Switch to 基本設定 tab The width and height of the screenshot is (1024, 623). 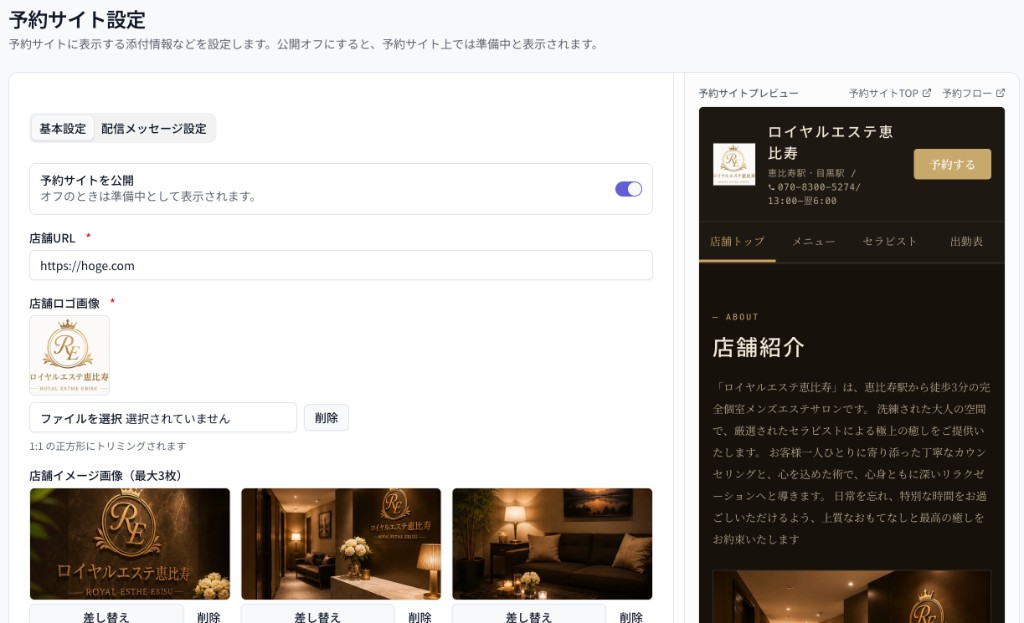tap(63, 129)
